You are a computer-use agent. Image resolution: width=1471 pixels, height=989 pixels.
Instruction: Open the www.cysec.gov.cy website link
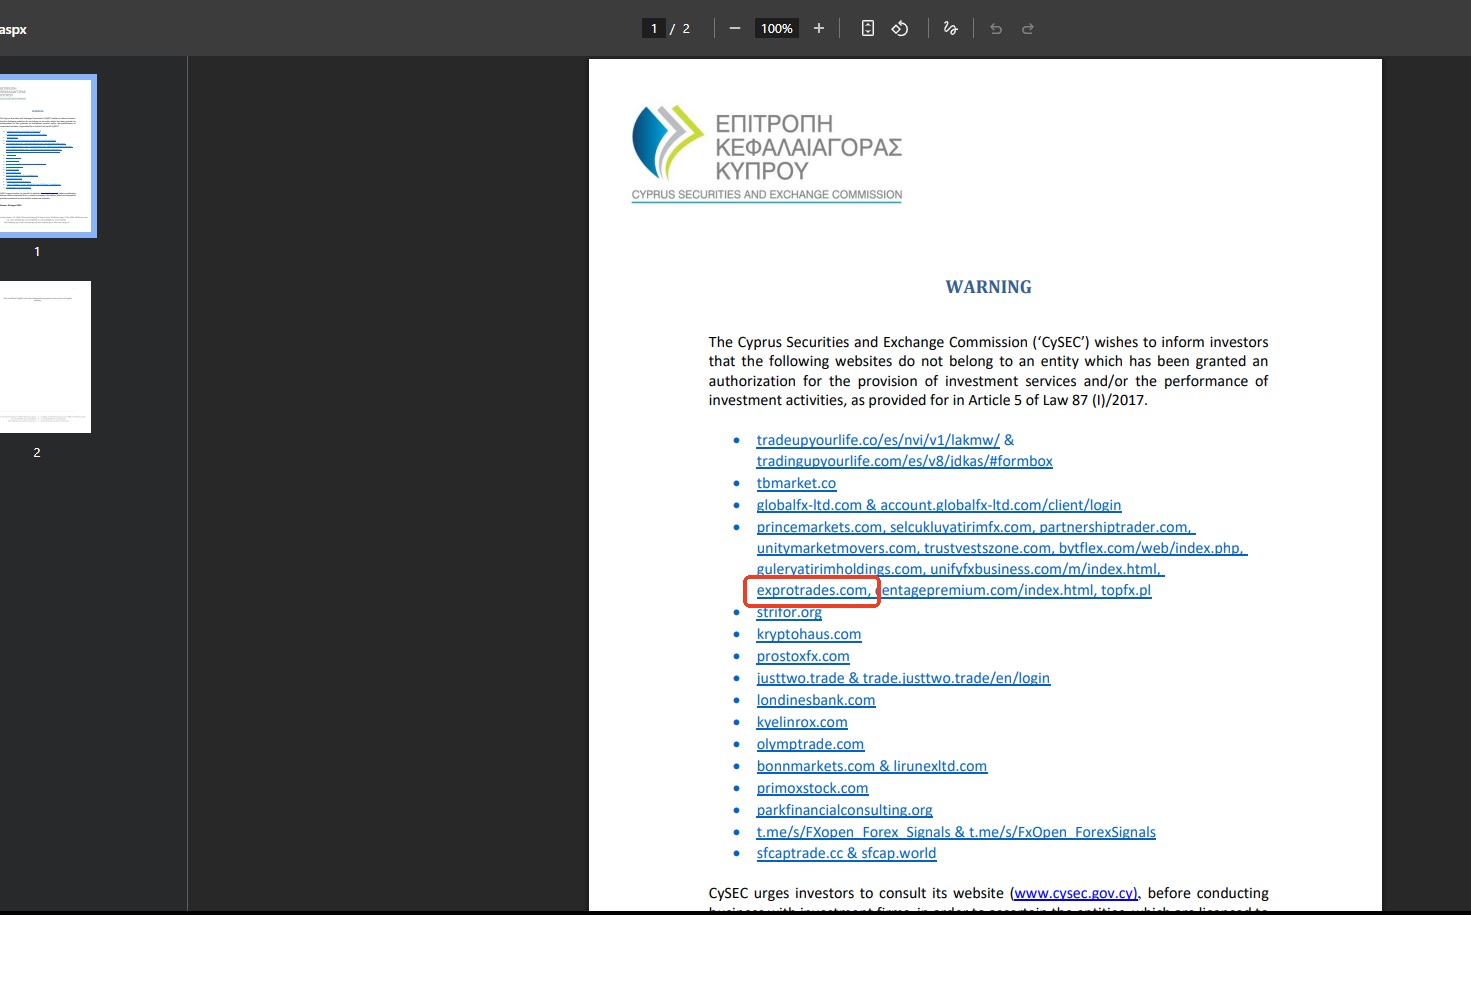click(x=1075, y=893)
